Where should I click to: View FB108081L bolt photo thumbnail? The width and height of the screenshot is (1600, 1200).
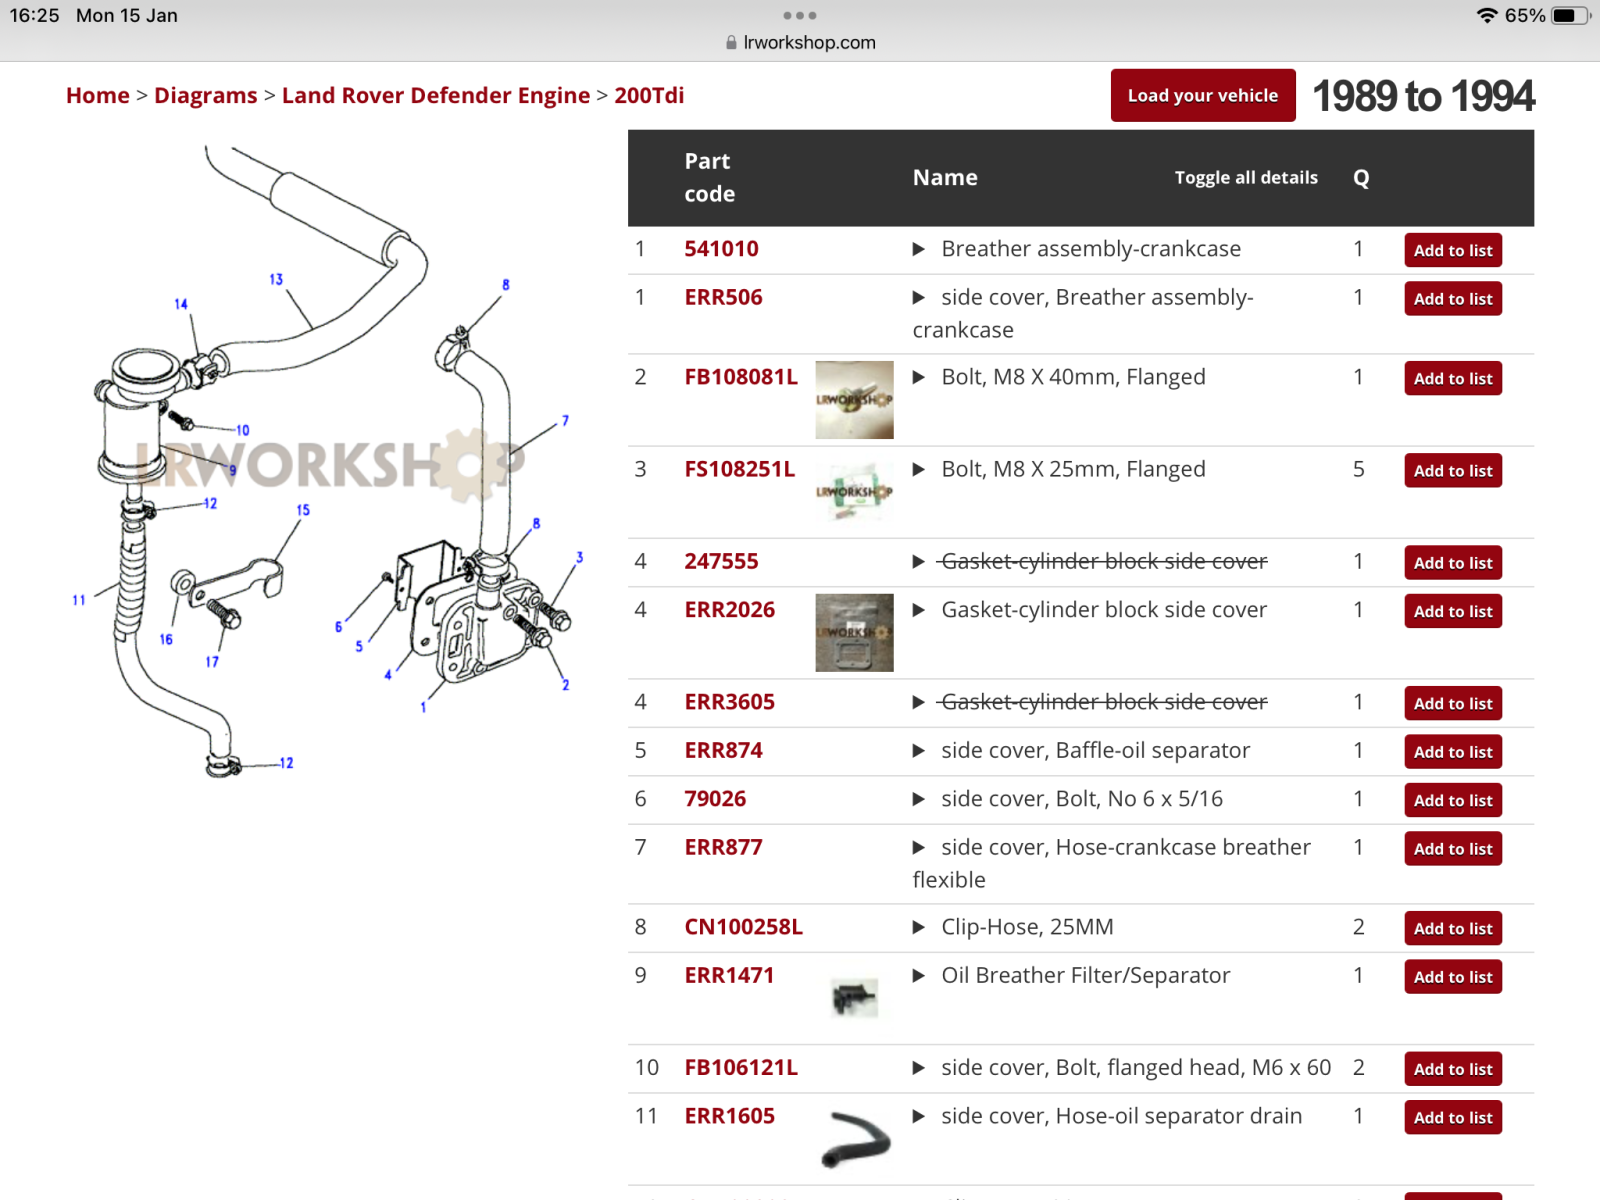[x=854, y=400]
